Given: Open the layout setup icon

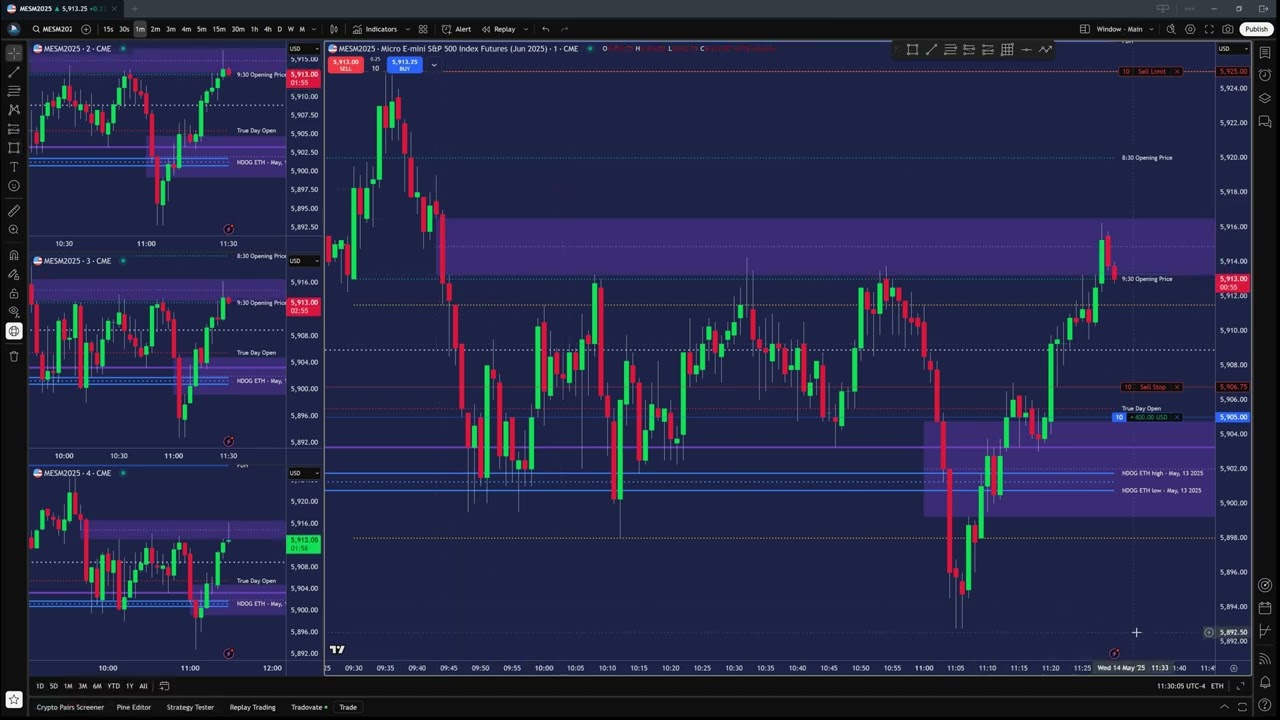Looking at the screenshot, I should [1085, 29].
